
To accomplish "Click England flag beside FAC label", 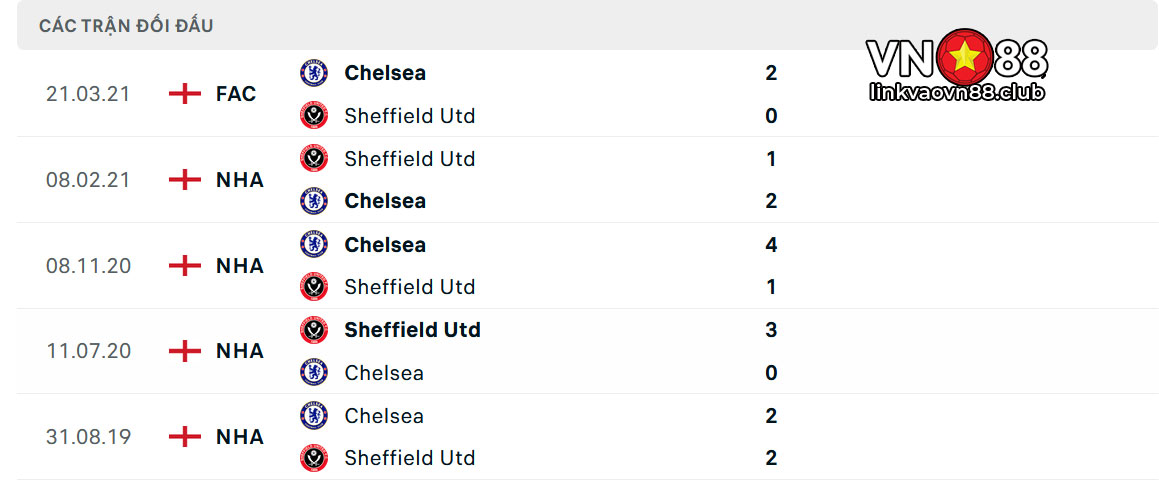I will pyautogui.click(x=185, y=94).
